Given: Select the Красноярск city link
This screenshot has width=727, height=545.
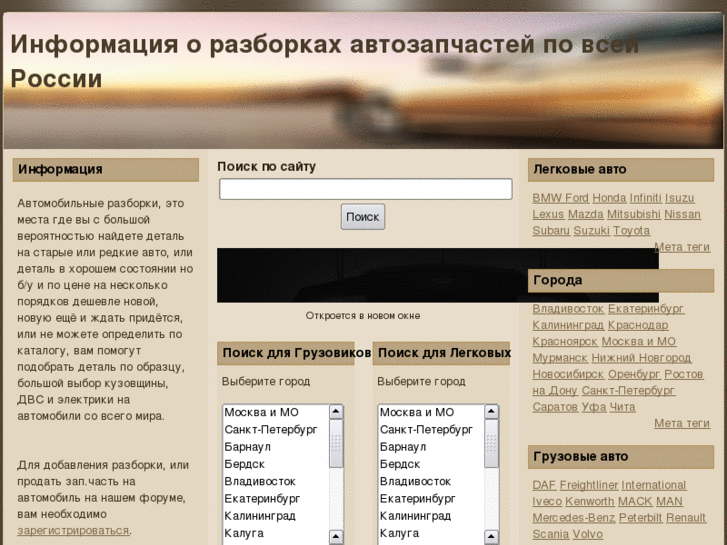Looking at the screenshot, I should pos(564,342).
